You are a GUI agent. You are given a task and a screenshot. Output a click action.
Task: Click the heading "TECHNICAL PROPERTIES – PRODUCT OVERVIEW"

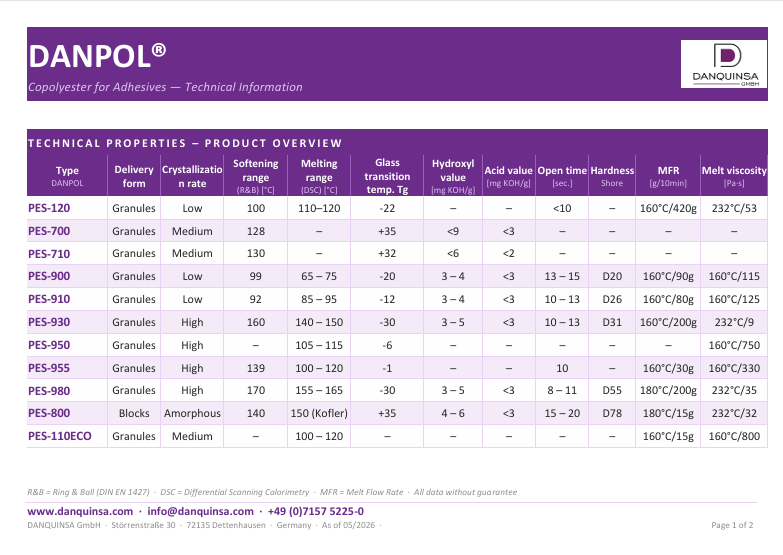(x=185, y=143)
